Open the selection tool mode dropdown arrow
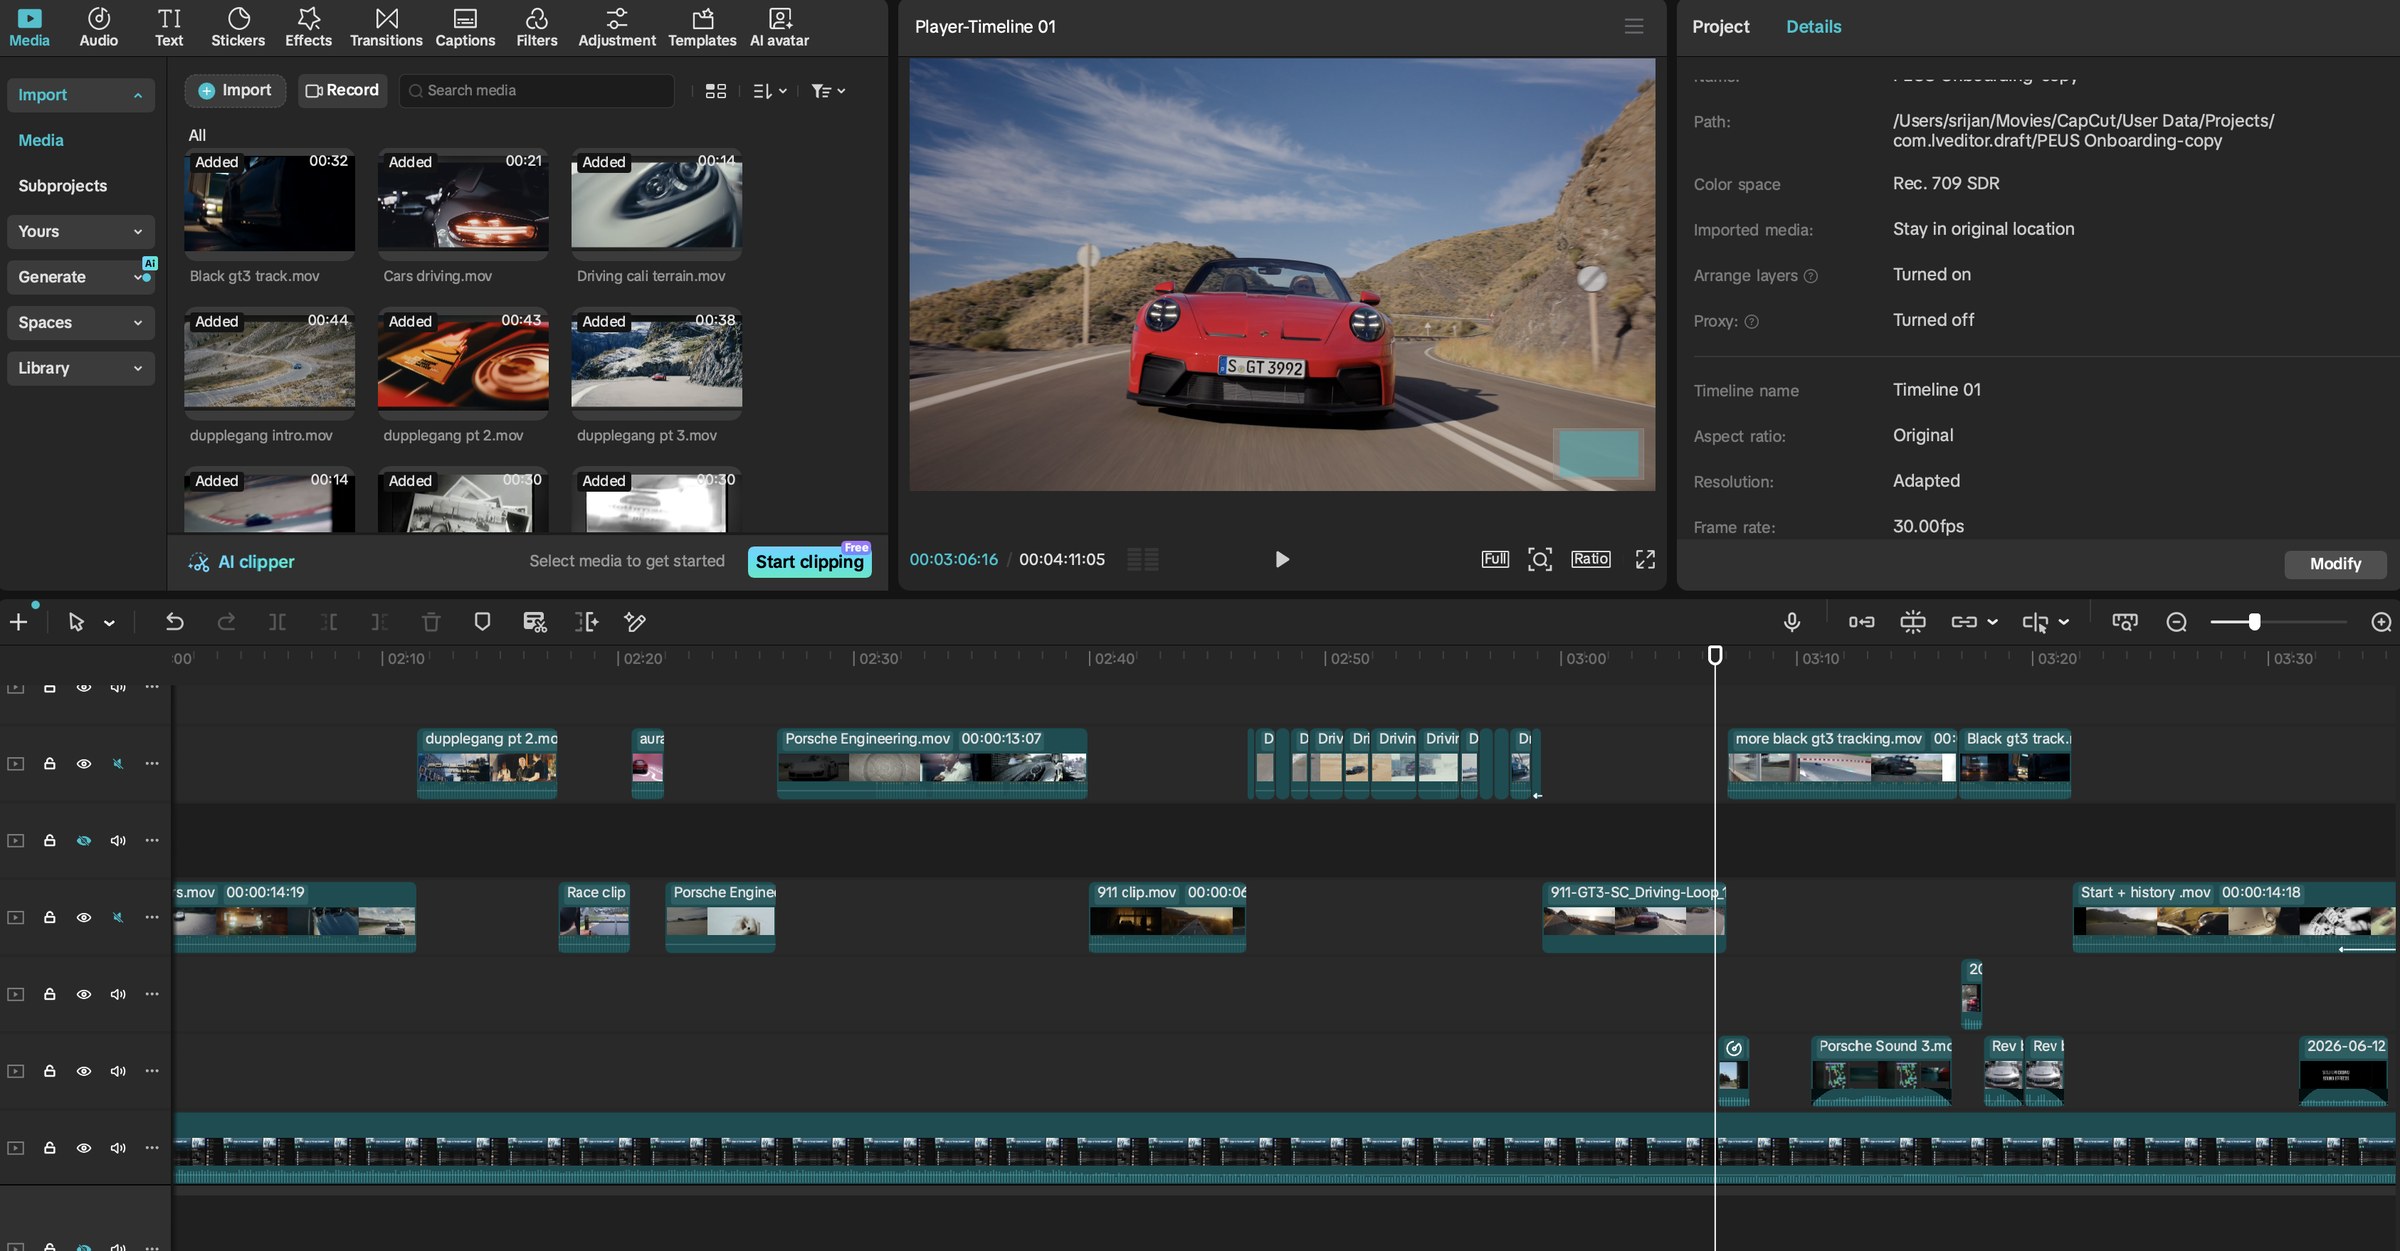 point(109,623)
